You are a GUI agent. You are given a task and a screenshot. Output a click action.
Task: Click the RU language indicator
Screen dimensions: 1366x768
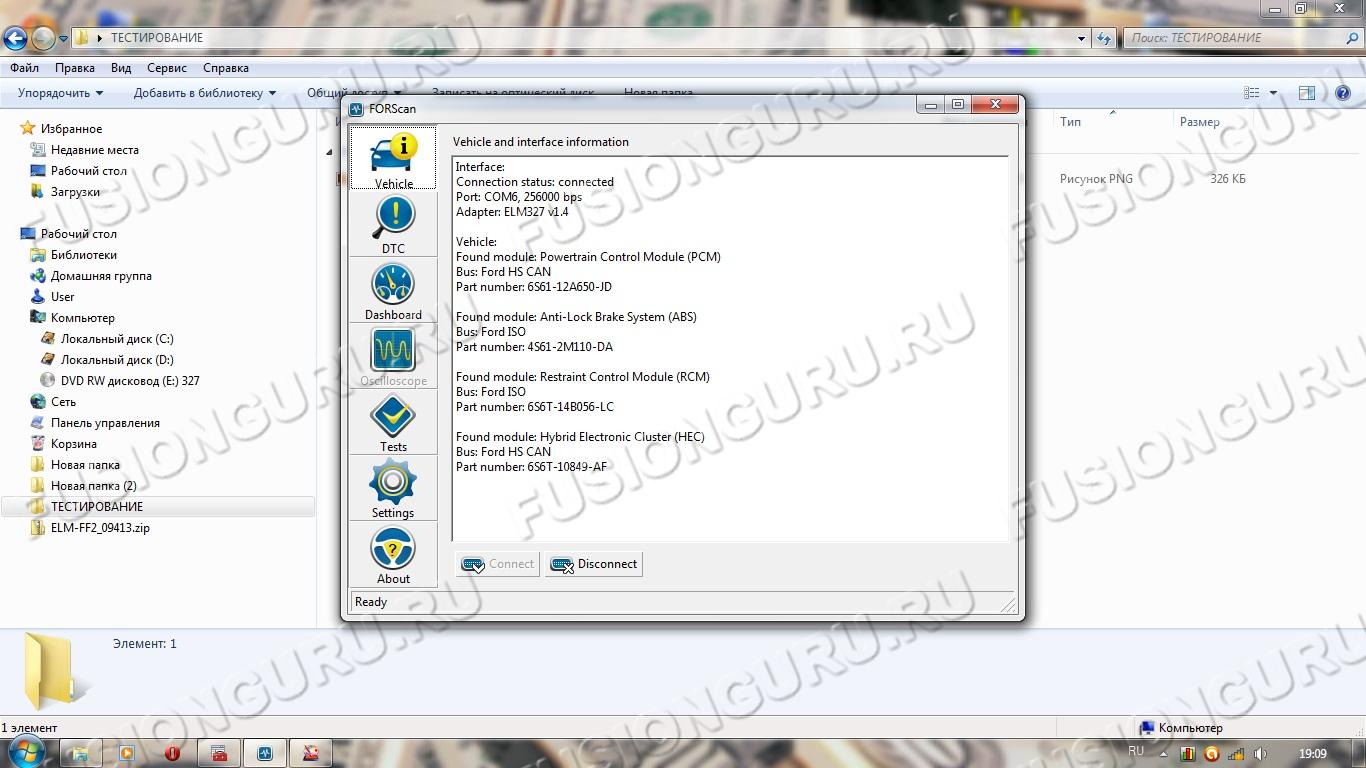click(1136, 751)
